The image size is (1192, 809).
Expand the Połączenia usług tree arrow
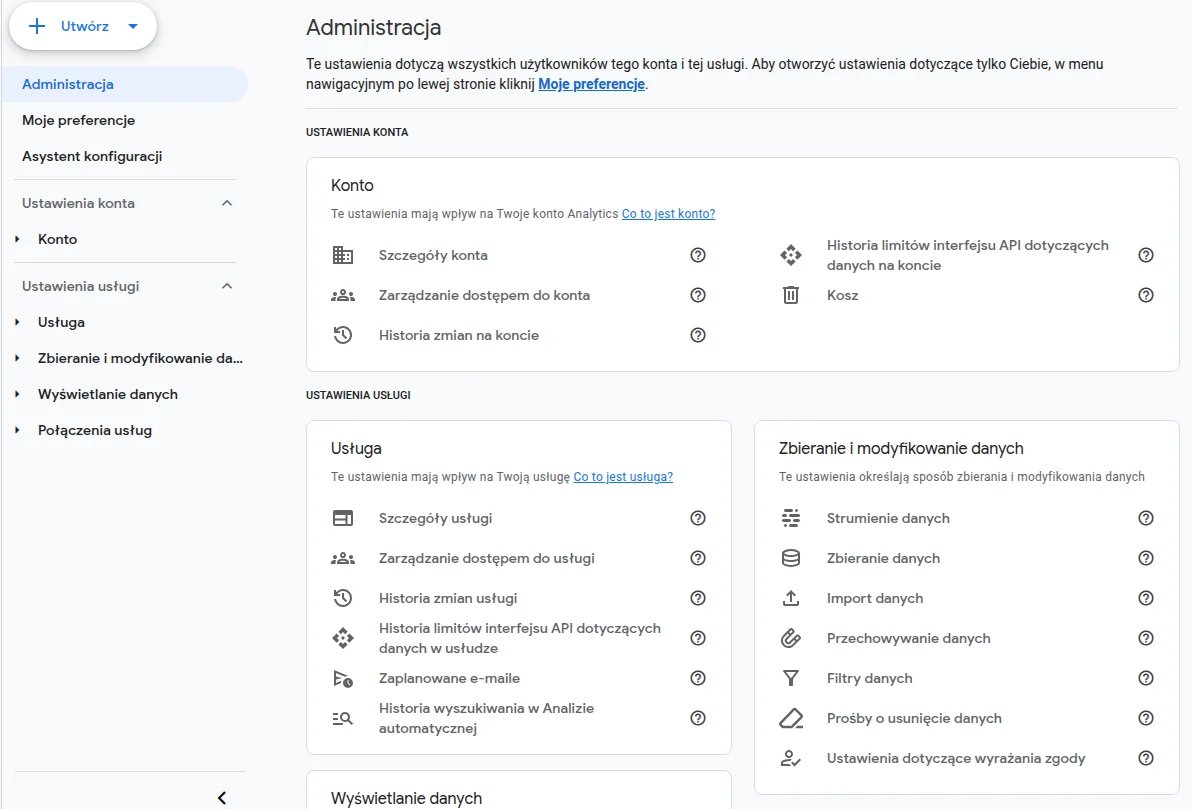point(17,430)
